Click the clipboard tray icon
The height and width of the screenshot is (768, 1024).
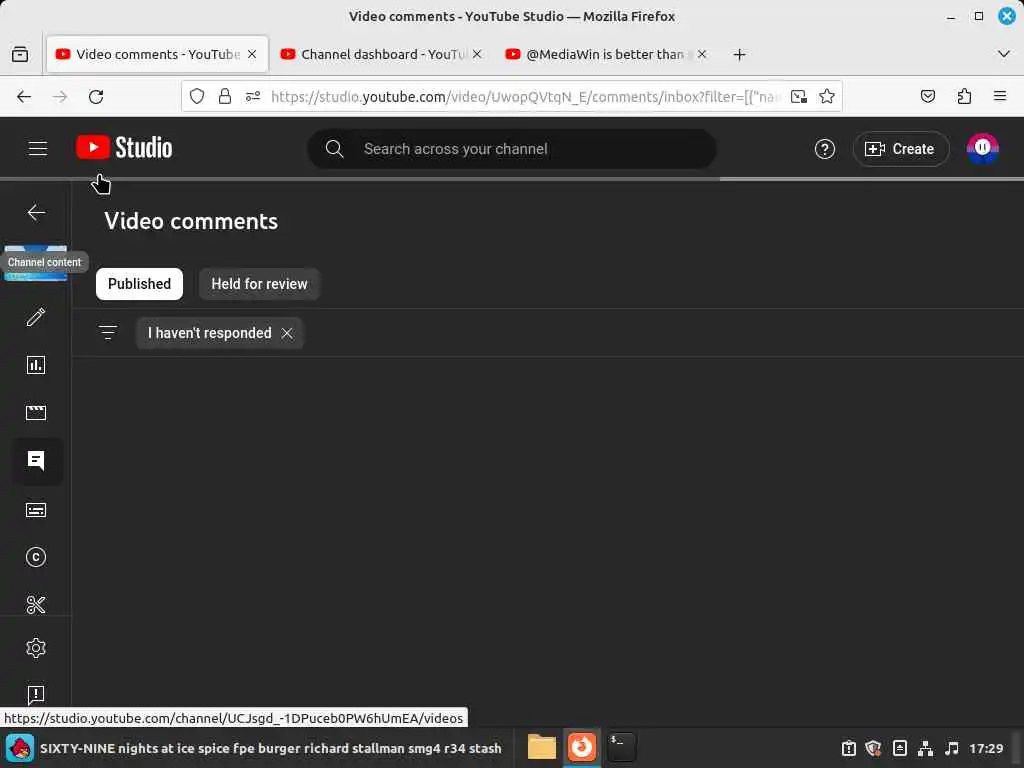pyautogui.click(x=848, y=748)
